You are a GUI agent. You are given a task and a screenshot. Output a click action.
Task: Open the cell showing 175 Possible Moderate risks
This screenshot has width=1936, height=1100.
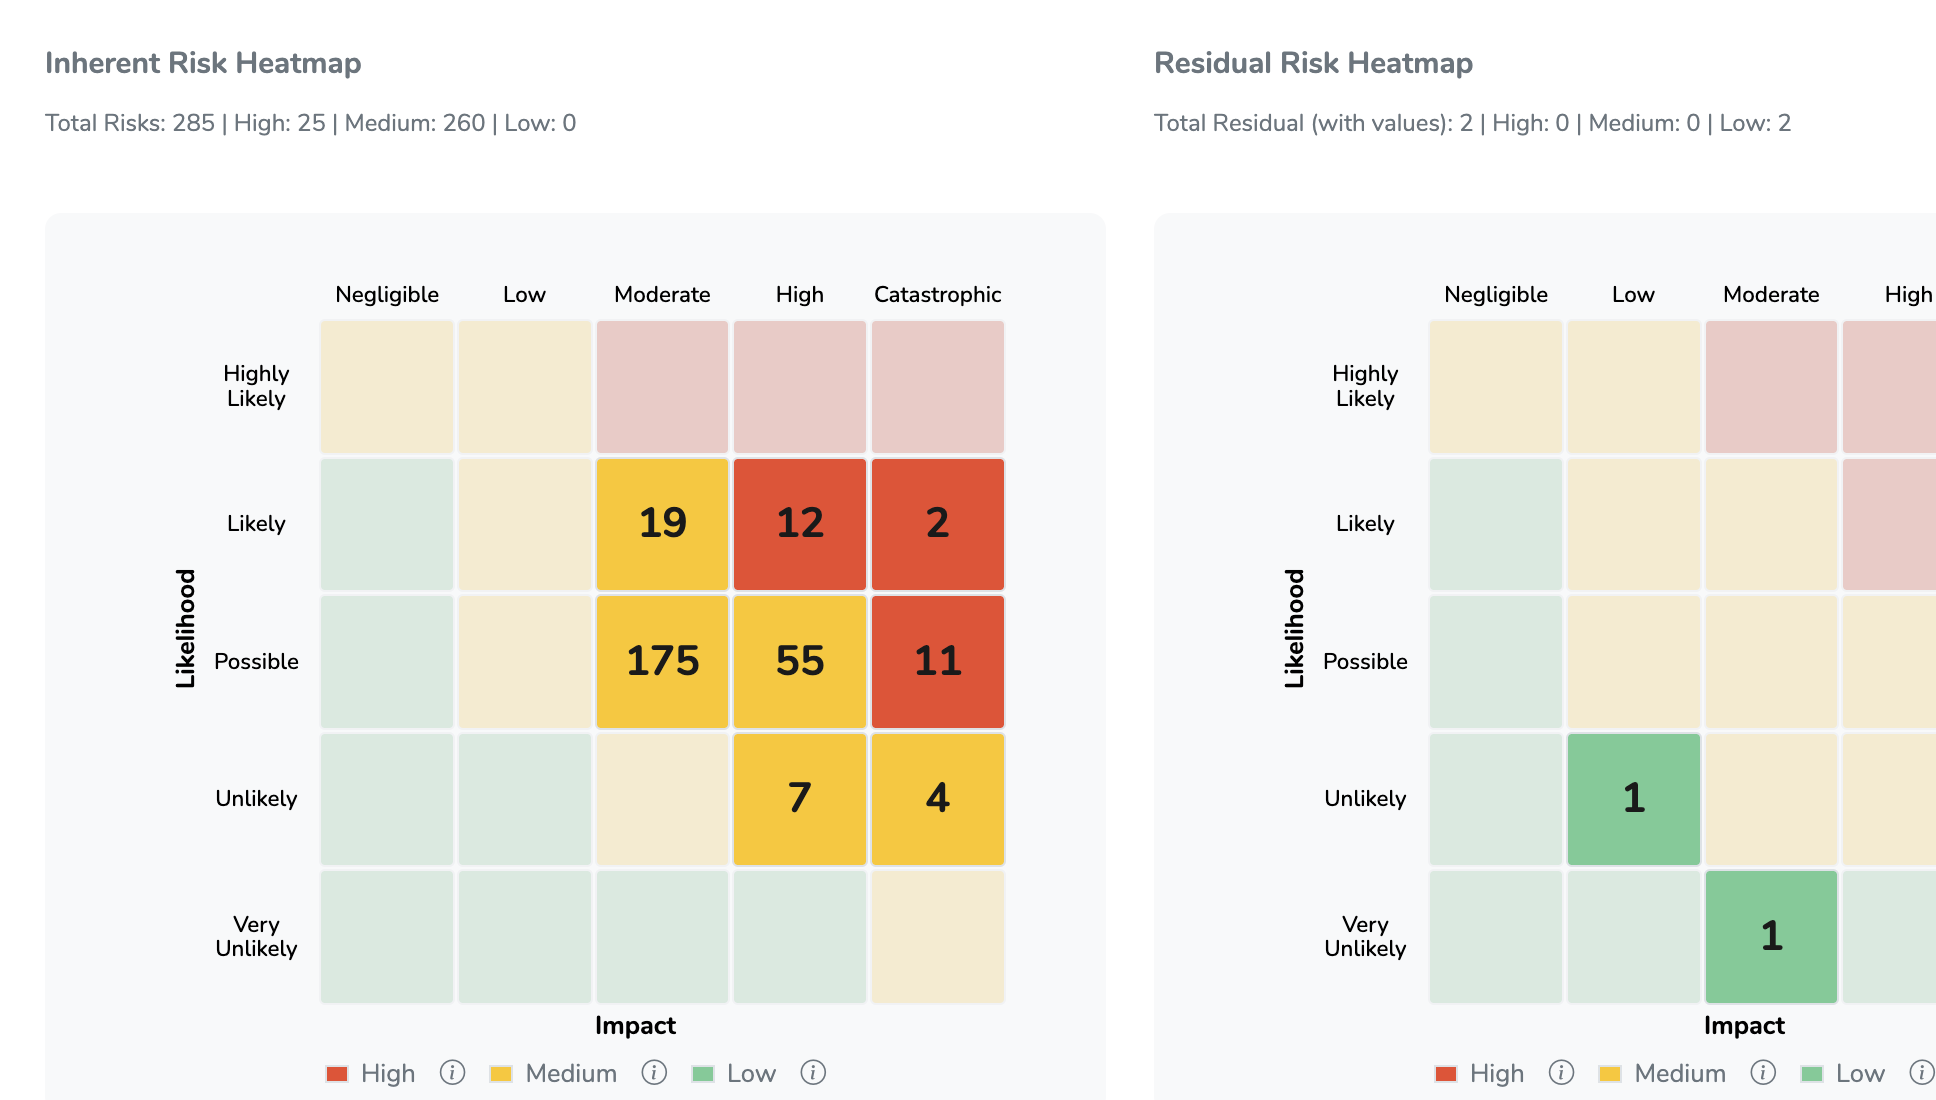click(662, 661)
